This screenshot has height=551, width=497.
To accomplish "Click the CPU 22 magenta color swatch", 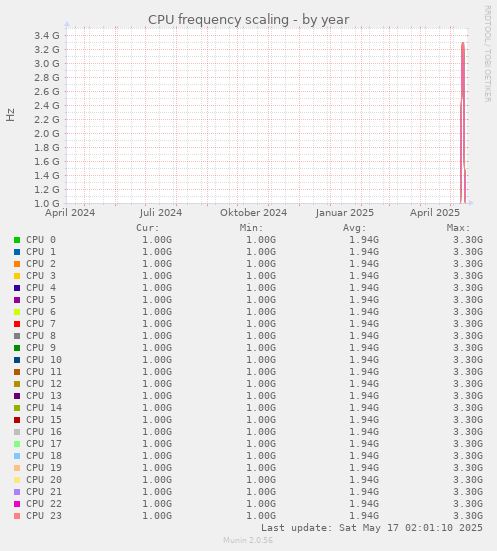I will (17, 504).
